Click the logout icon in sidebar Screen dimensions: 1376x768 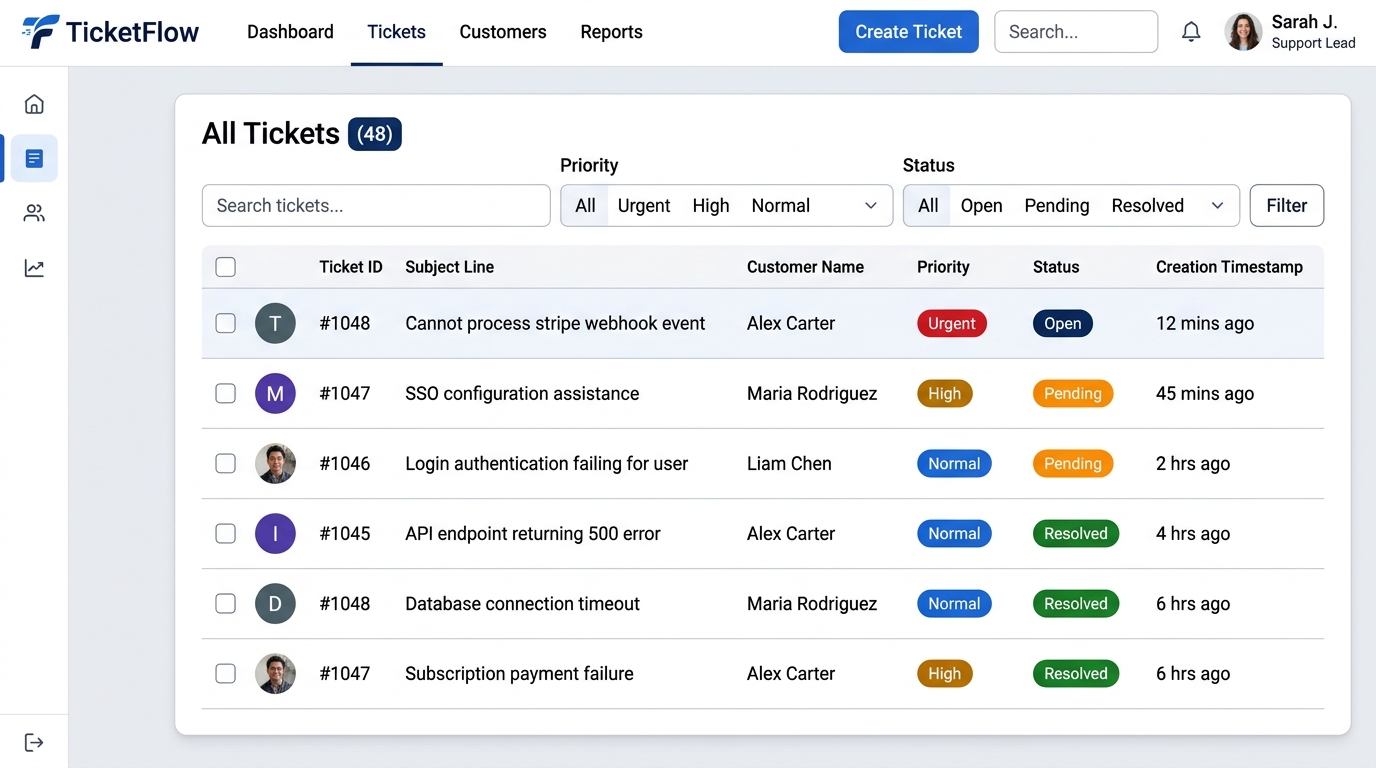34,742
